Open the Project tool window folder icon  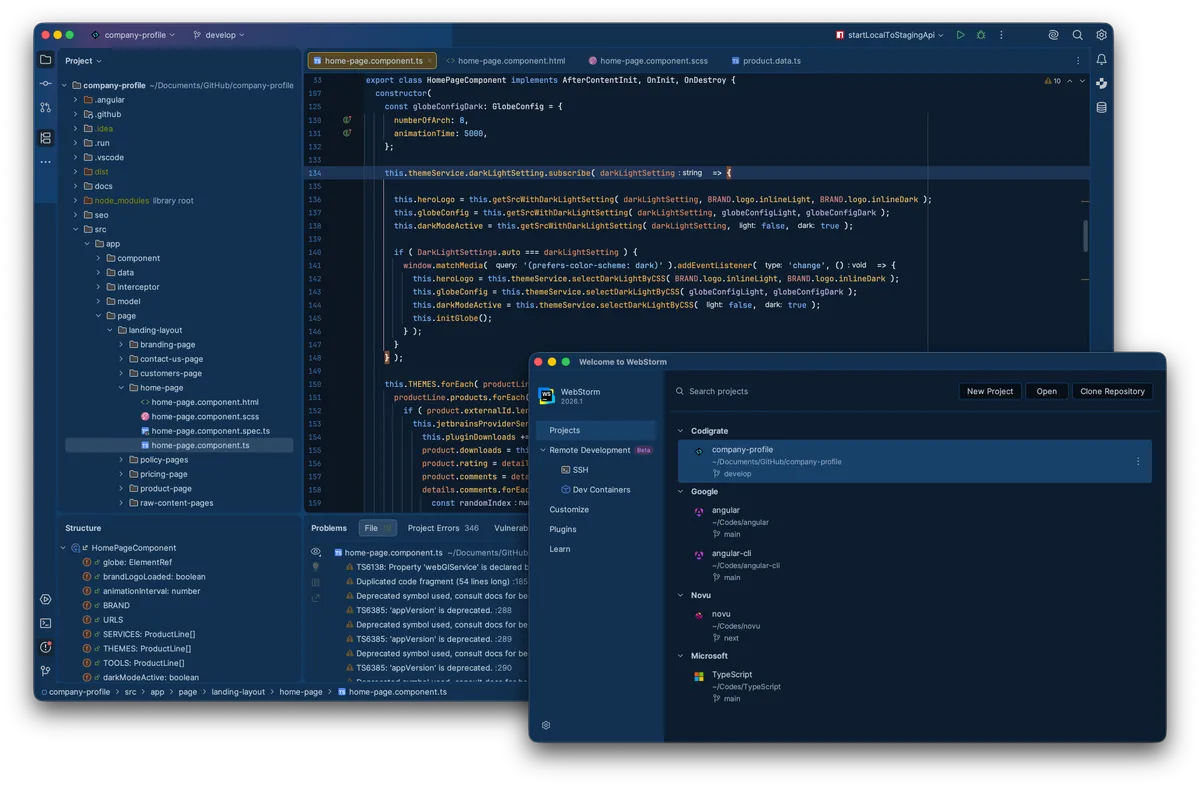(45, 60)
